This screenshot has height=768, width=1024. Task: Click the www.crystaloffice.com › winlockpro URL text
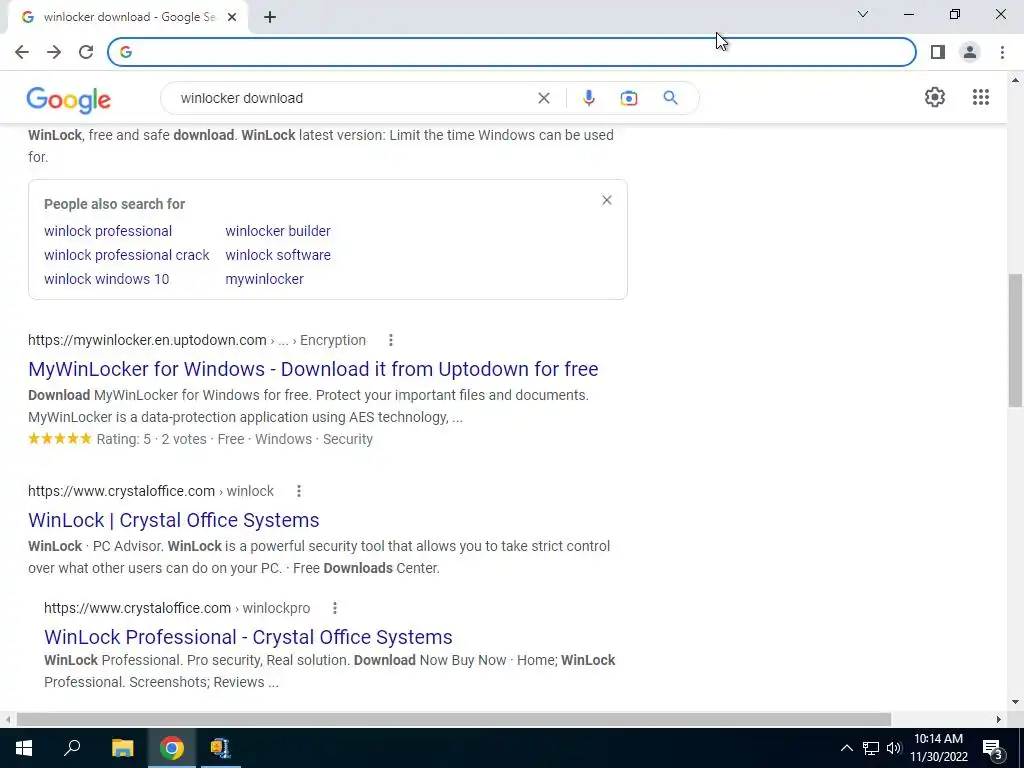pos(177,608)
